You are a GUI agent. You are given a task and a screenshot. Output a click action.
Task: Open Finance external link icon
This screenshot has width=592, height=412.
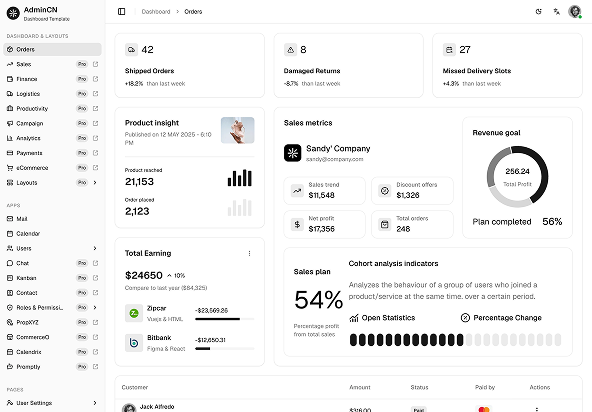click(95, 79)
